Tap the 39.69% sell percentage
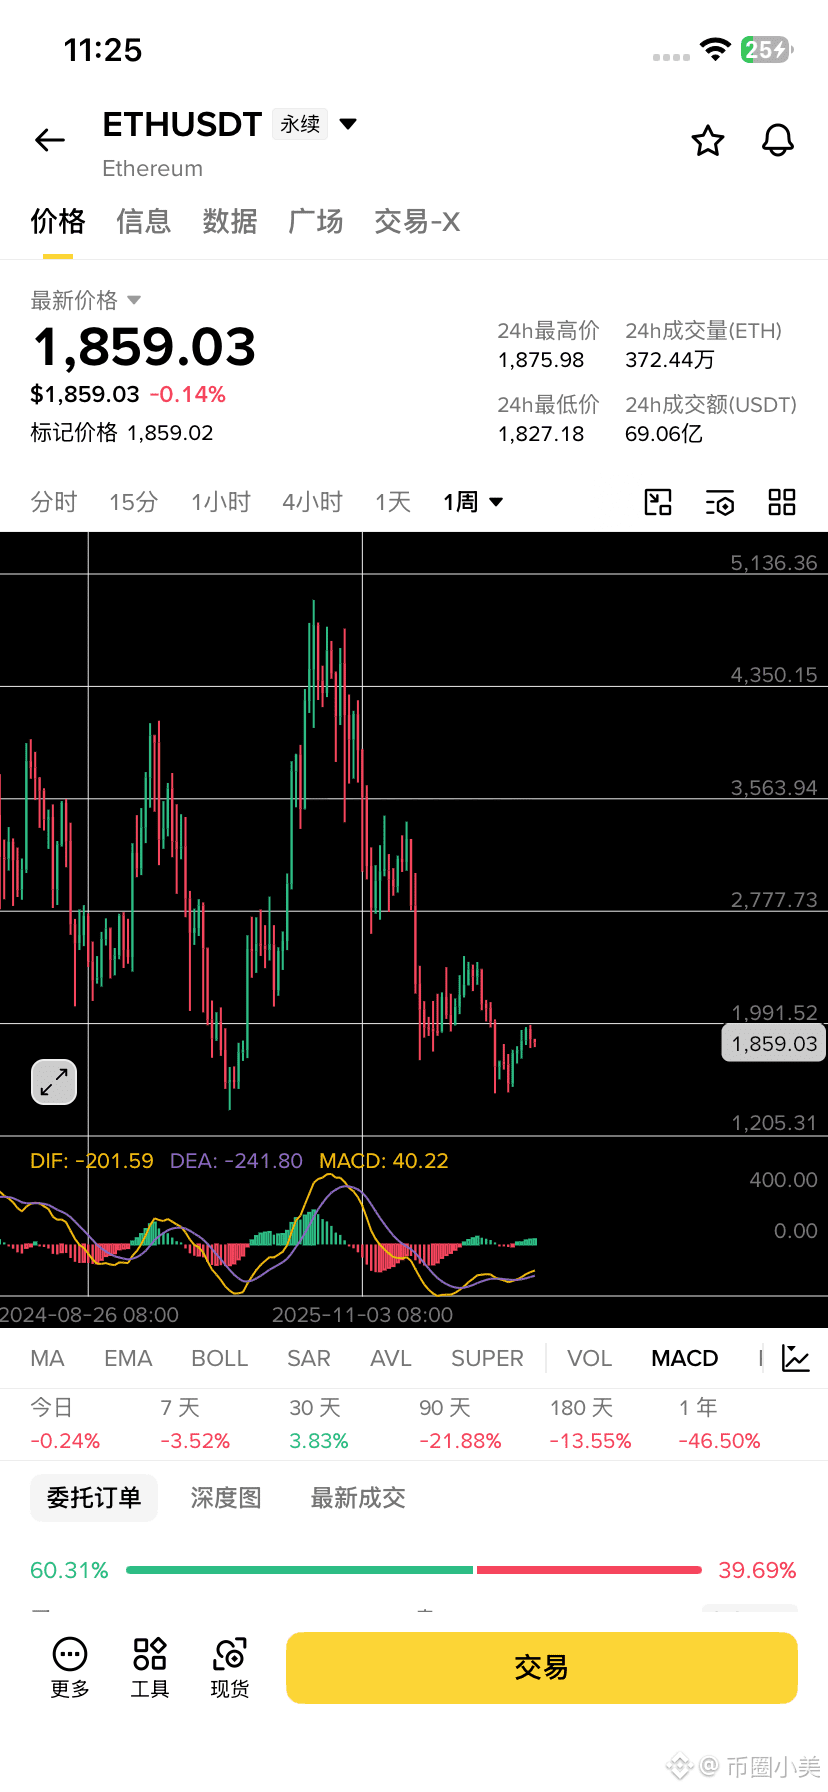828x1792 pixels. pyautogui.click(x=757, y=1570)
